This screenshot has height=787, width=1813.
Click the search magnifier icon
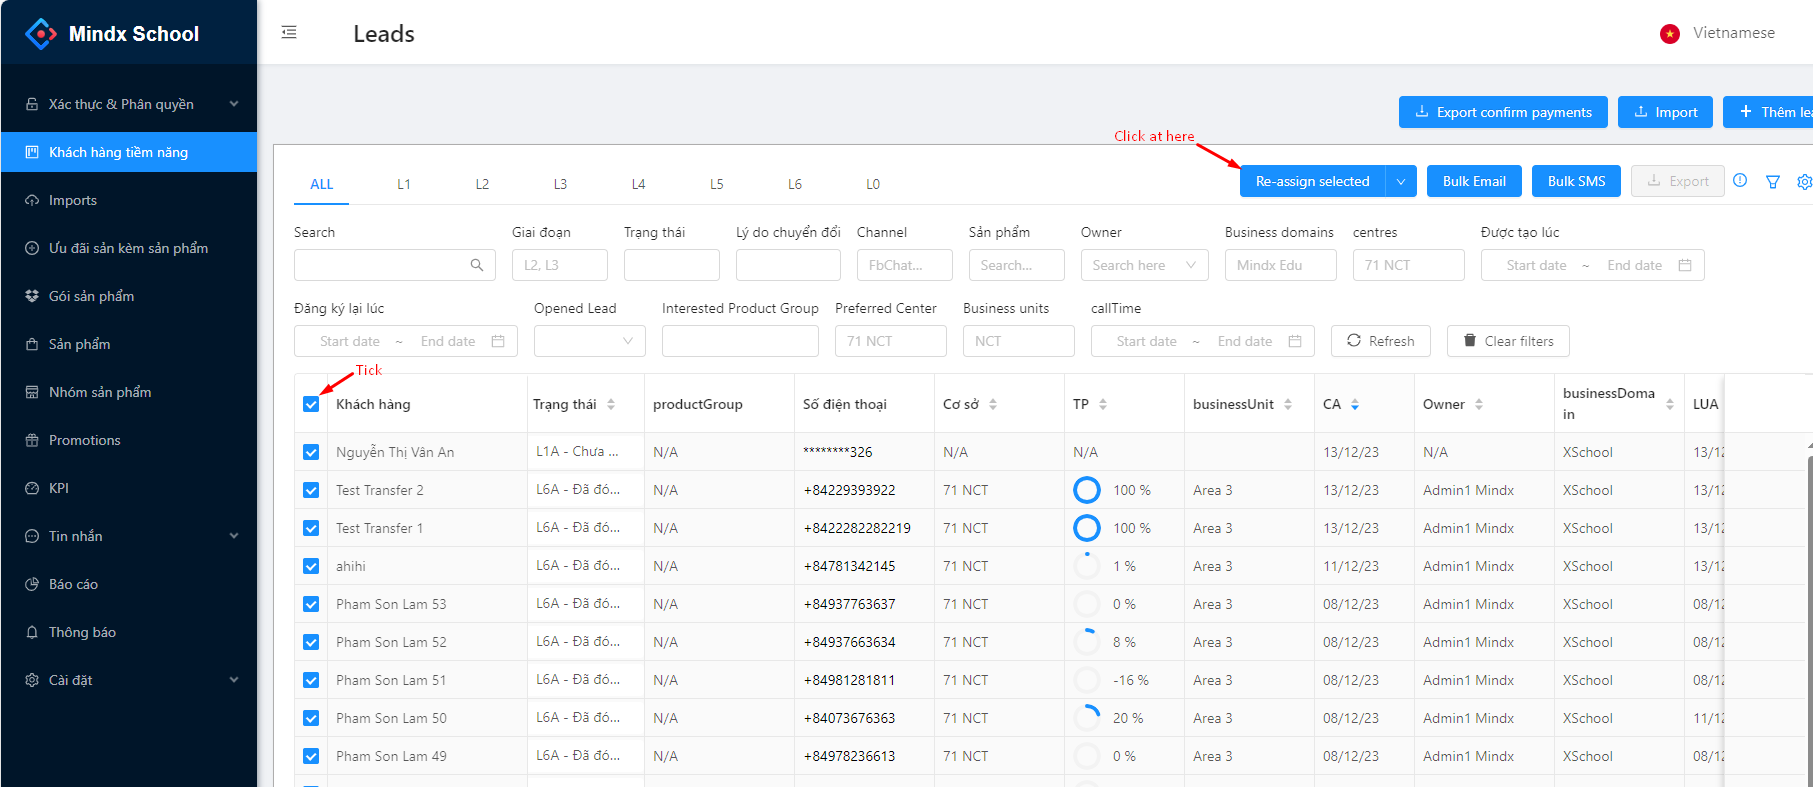[x=477, y=265]
